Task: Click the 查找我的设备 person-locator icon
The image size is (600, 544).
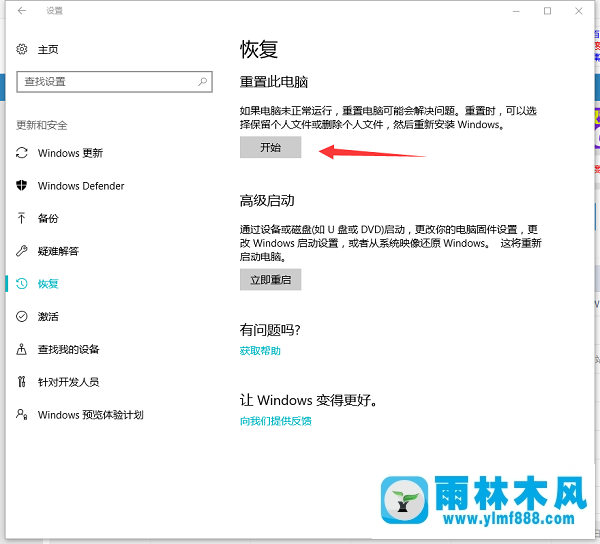Action: 21,349
